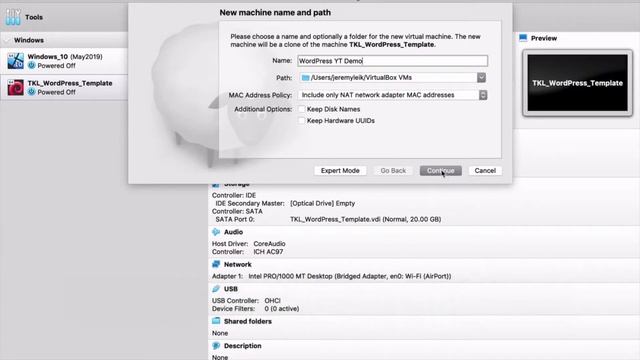Screen dimensions: 640x360
Task: Click the Audio section heading
Action: point(233,232)
